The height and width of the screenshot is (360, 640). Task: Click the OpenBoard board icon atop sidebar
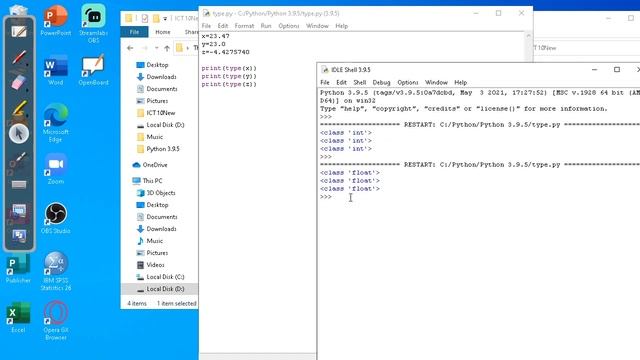(19, 31)
